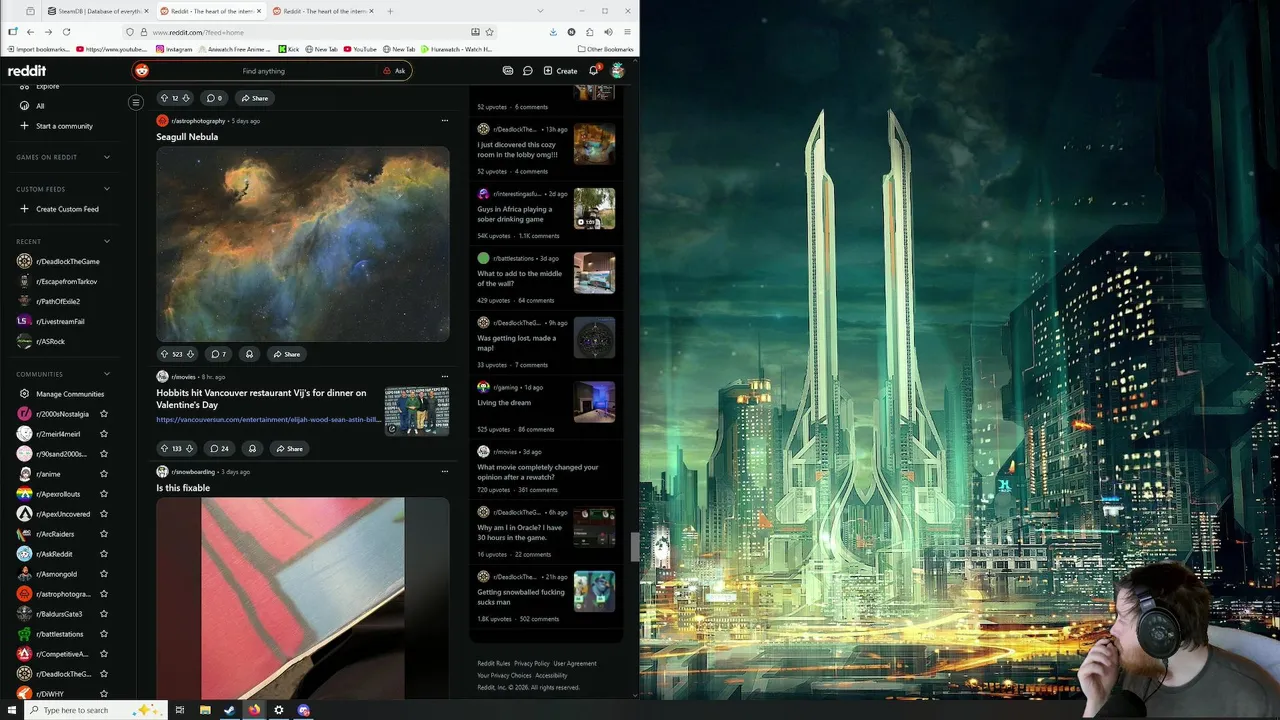Viewport: 1280px width, 720px height.
Task: Open the Reddit chat icon
Action: click(x=528, y=71)
